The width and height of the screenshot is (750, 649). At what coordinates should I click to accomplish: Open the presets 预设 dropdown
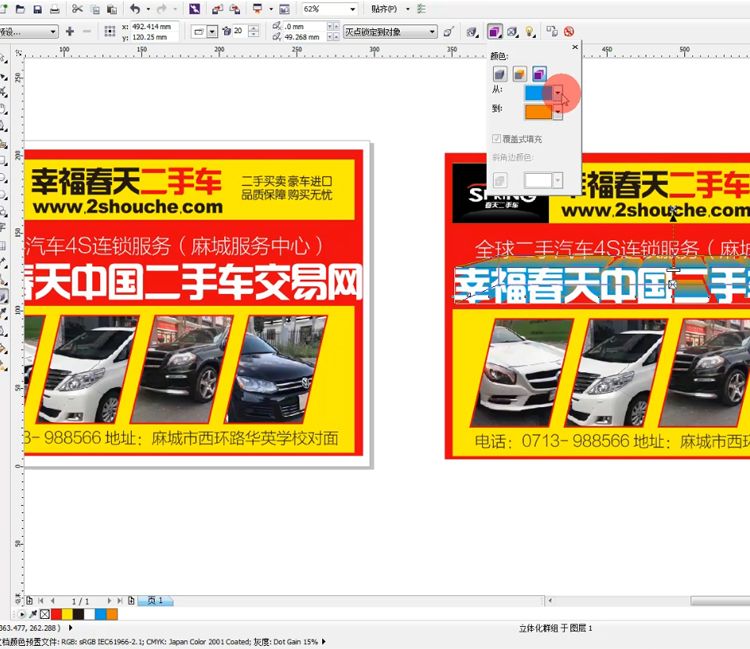(53, 32)
